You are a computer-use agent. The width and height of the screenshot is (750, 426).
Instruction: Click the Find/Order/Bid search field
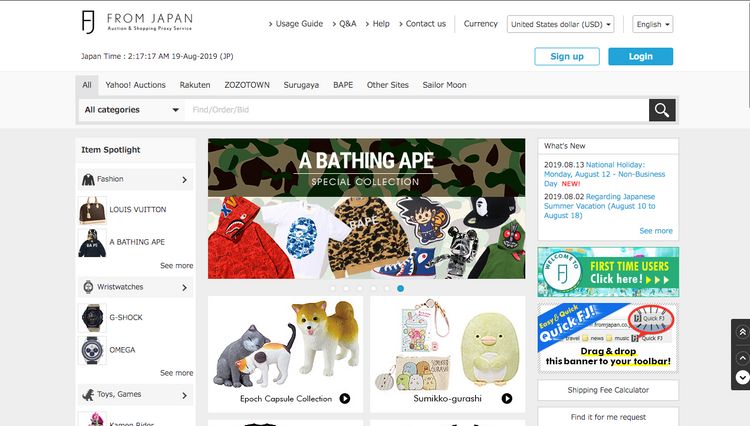pos(416,110)
